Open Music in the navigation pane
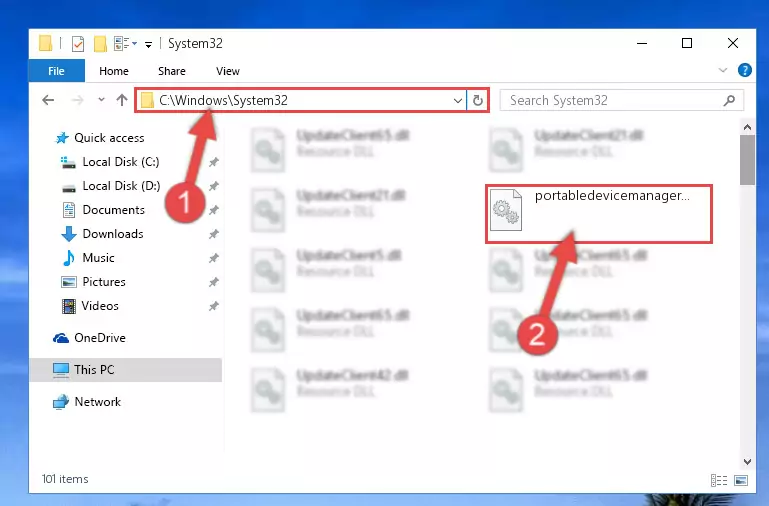 [x=98, y=258]
